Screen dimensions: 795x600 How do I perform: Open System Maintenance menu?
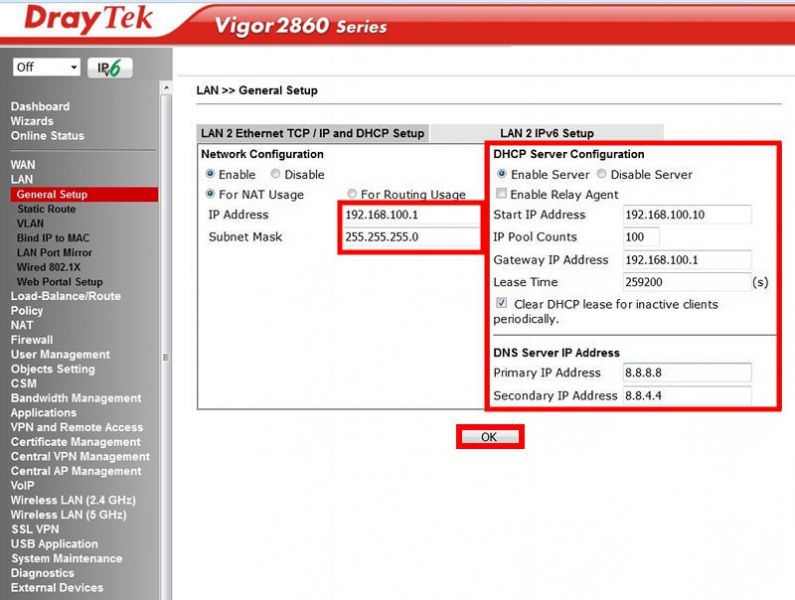[x=67, y=559]
